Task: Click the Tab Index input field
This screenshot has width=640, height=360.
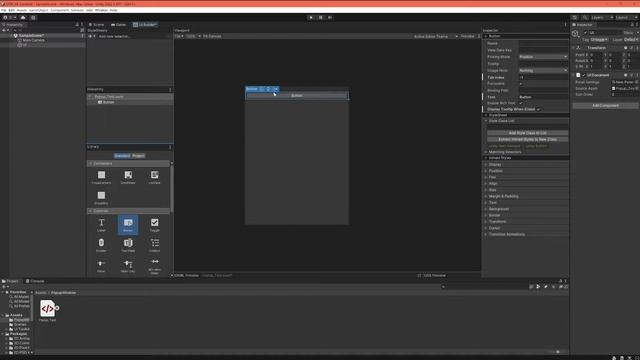Action: [543, 78]
